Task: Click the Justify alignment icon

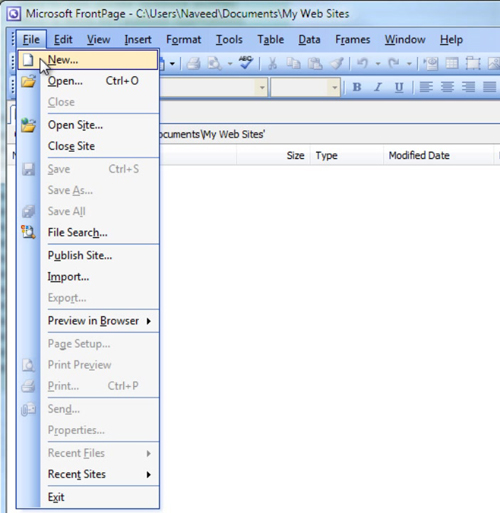Action: (489, 87)
